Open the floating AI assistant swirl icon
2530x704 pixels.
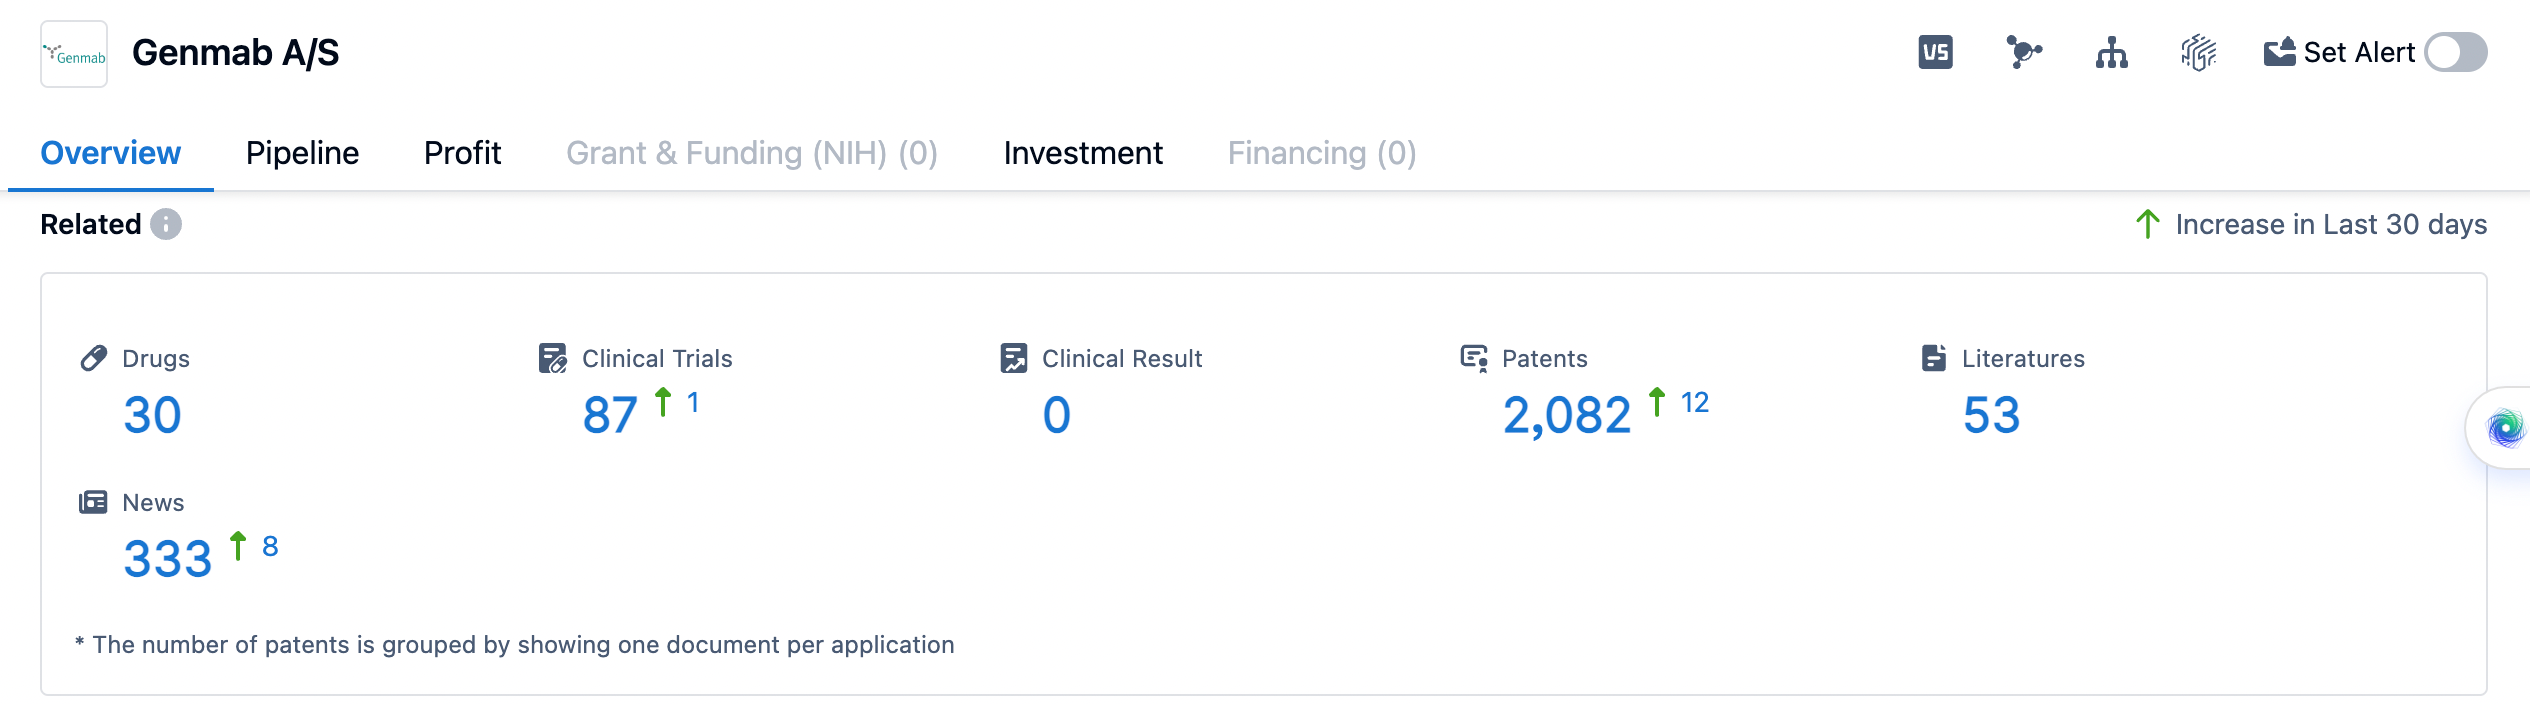click(2505, 428)
